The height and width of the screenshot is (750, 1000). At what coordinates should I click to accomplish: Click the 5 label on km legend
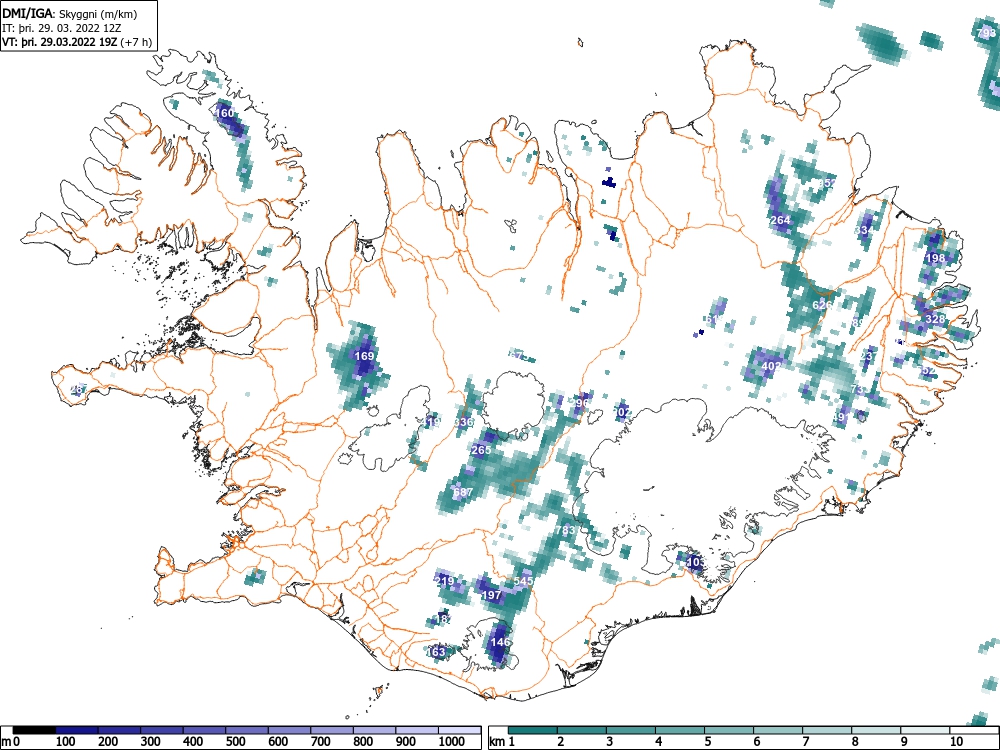coord(707,742)
